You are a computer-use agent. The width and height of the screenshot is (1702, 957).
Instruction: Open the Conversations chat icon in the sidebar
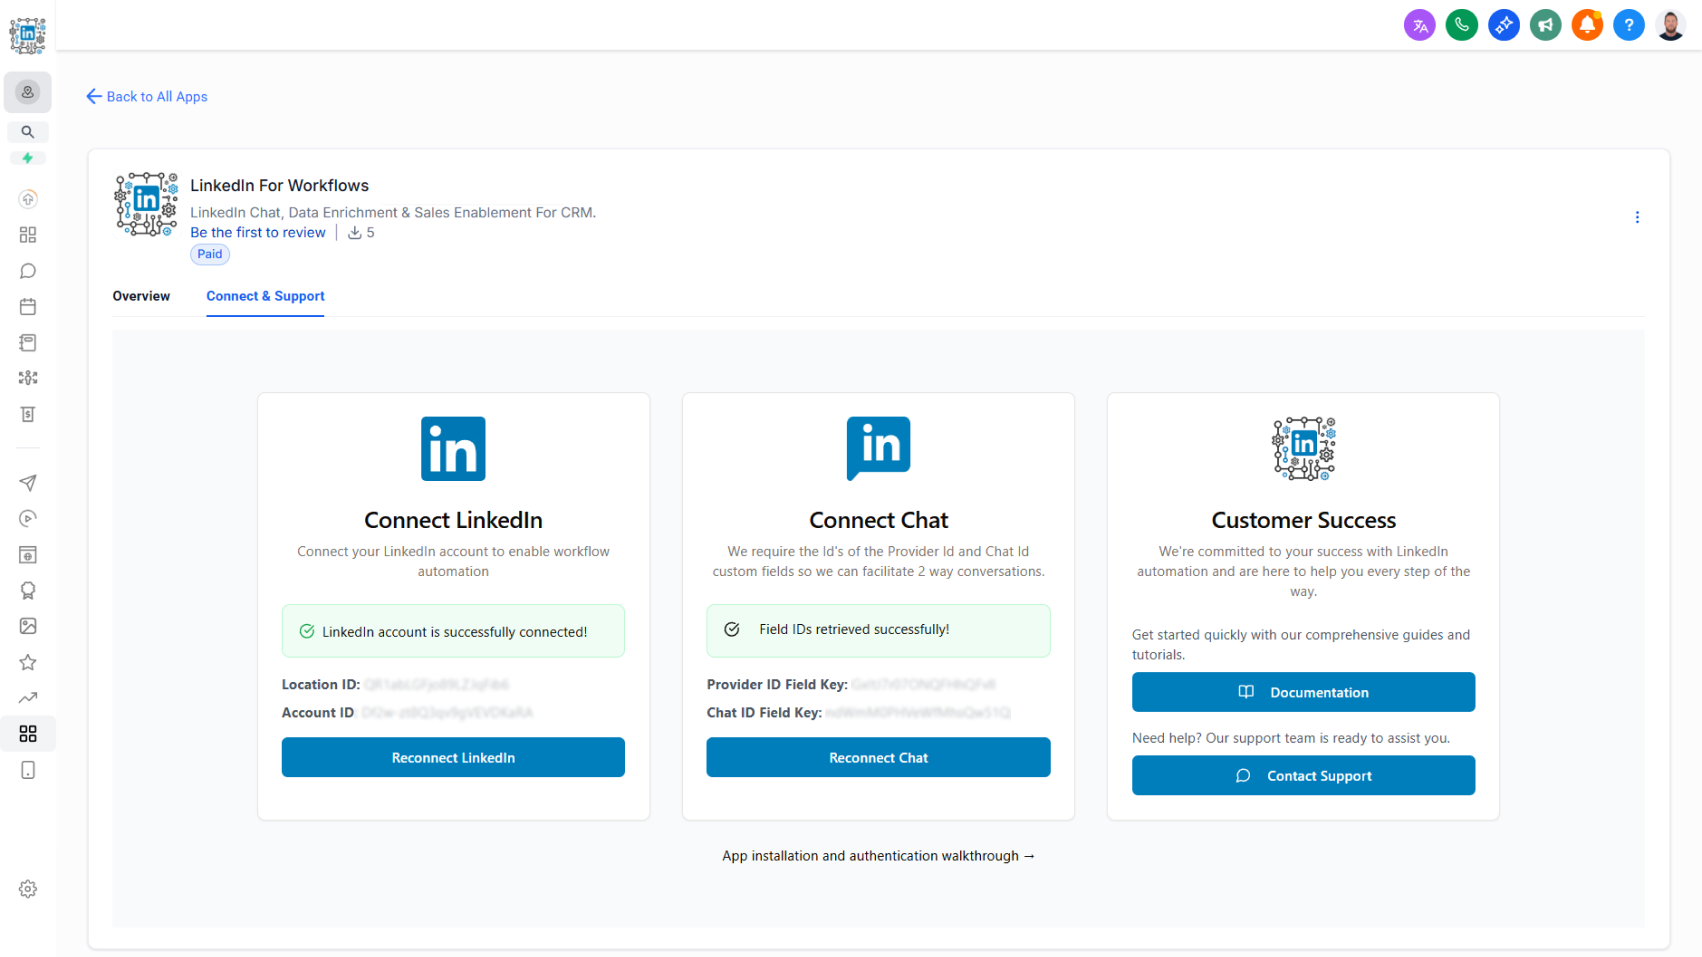point(28,270)
